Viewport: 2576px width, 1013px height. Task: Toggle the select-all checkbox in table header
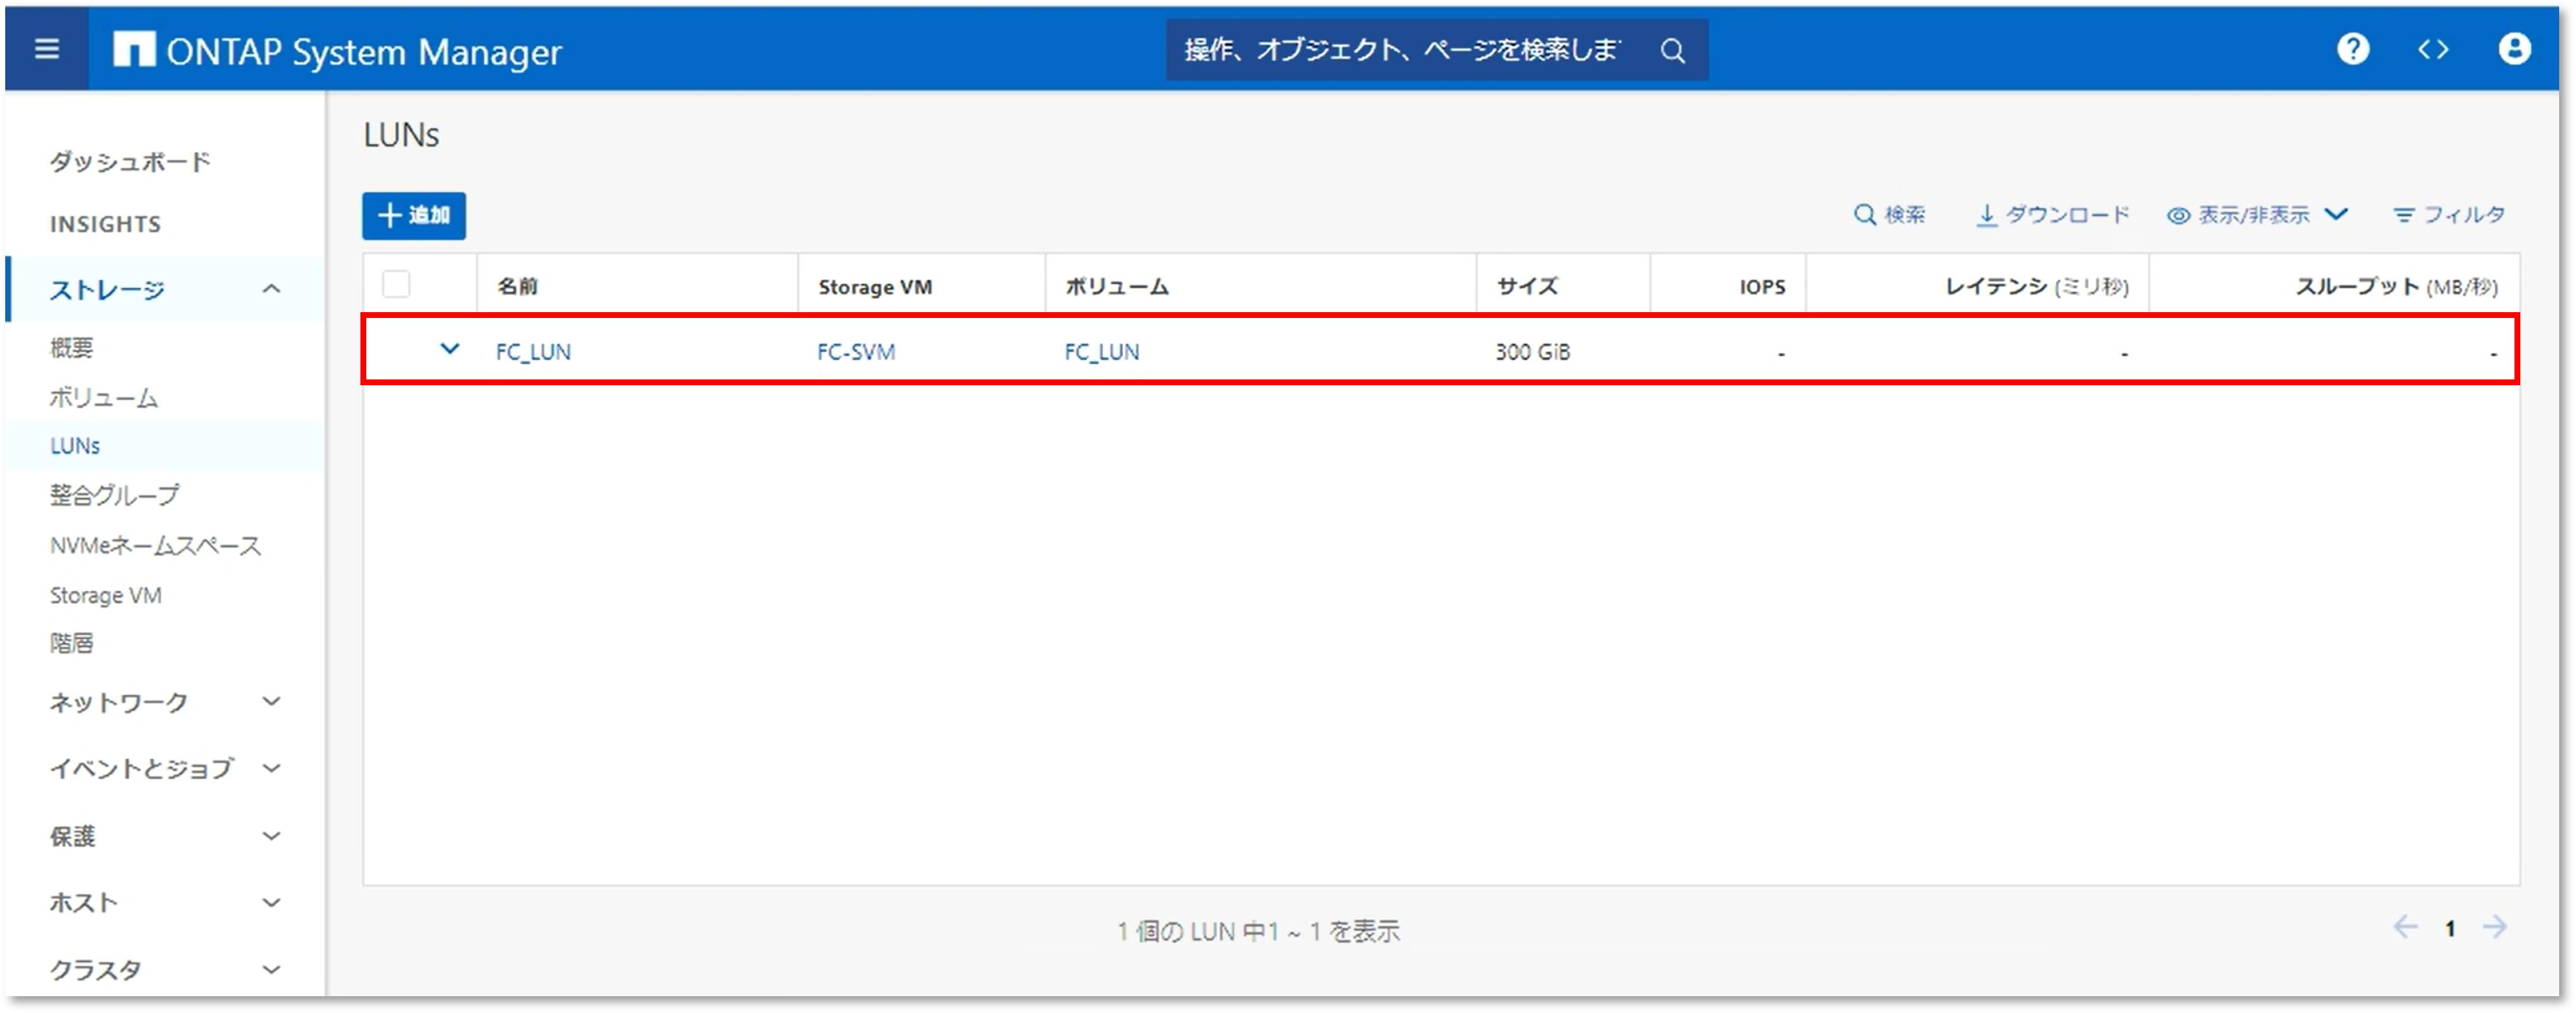[x=396, y=284]
